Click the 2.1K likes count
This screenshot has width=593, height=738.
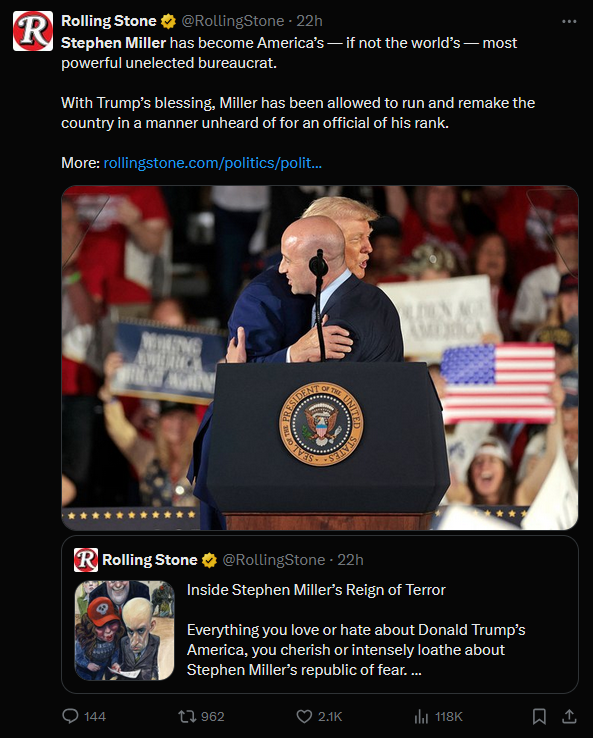click(330, 716)
